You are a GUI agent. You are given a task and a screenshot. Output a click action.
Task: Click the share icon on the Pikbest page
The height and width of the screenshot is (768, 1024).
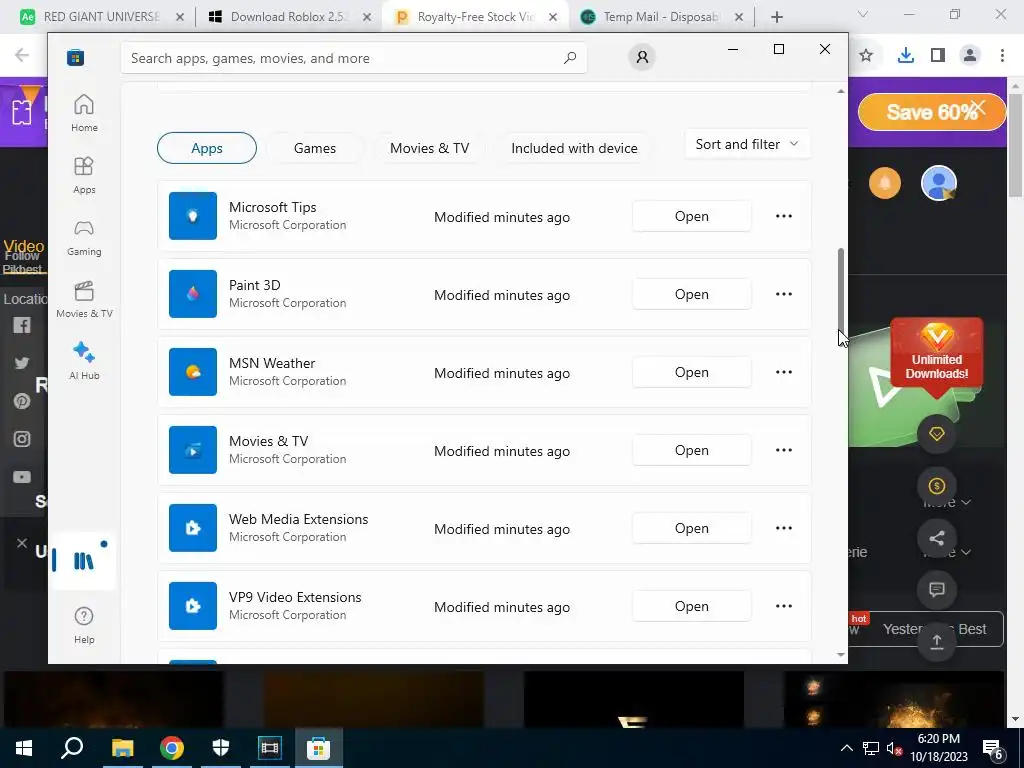(936, 538)
